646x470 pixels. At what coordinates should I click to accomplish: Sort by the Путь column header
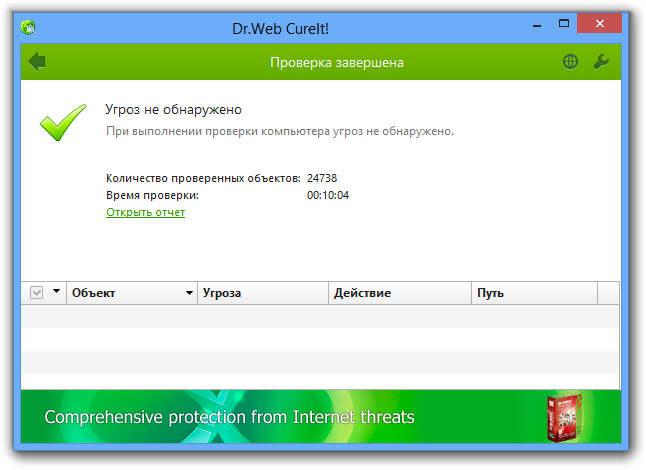534,293
